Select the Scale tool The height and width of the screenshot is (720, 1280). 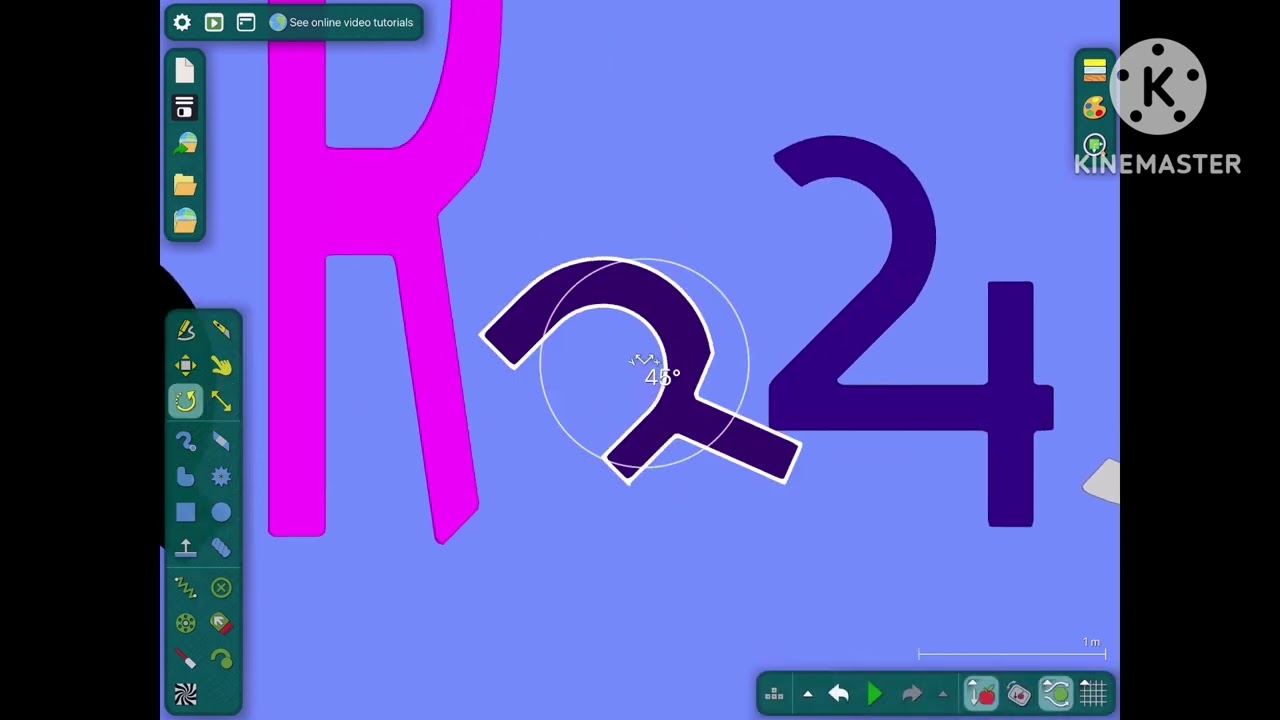[x=221, y=402]
